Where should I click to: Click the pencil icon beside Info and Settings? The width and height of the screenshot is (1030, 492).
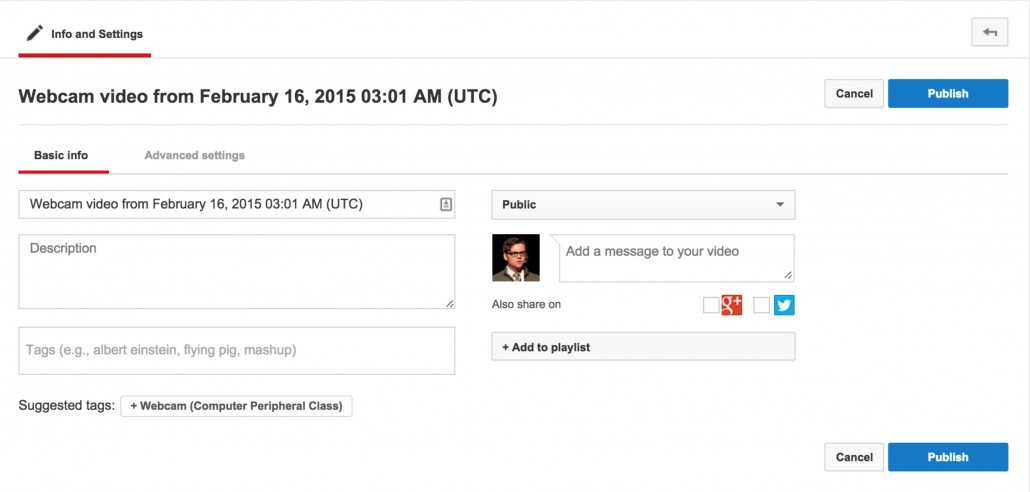[35, 33]
